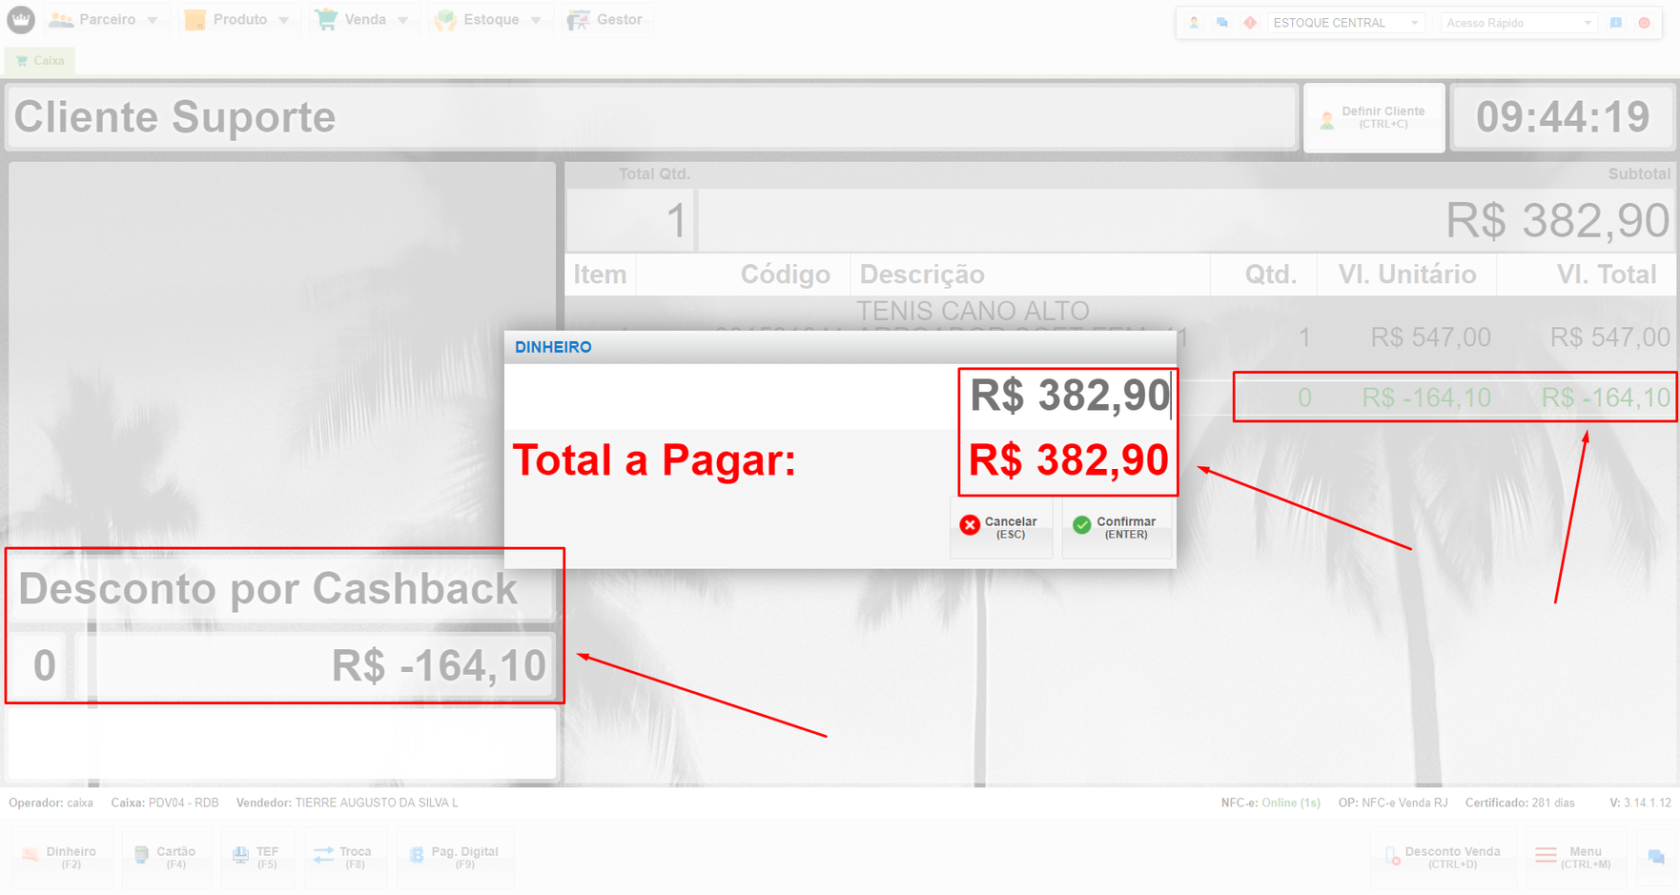Open the chat messages icon in top toolbar
1680x895 pixels.
pyautogui.click(x=1222, y=22)
